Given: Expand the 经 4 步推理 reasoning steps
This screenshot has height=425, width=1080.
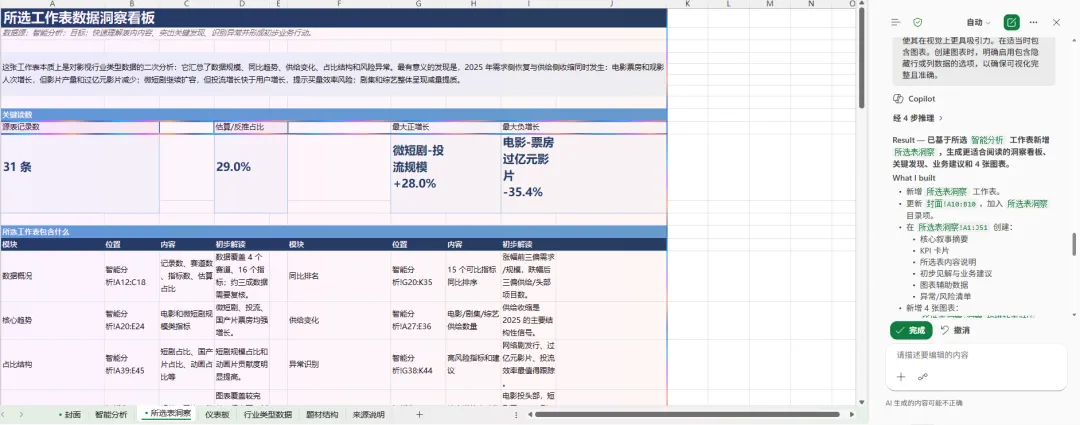Looking at the screenshot, I should point(917,118).
